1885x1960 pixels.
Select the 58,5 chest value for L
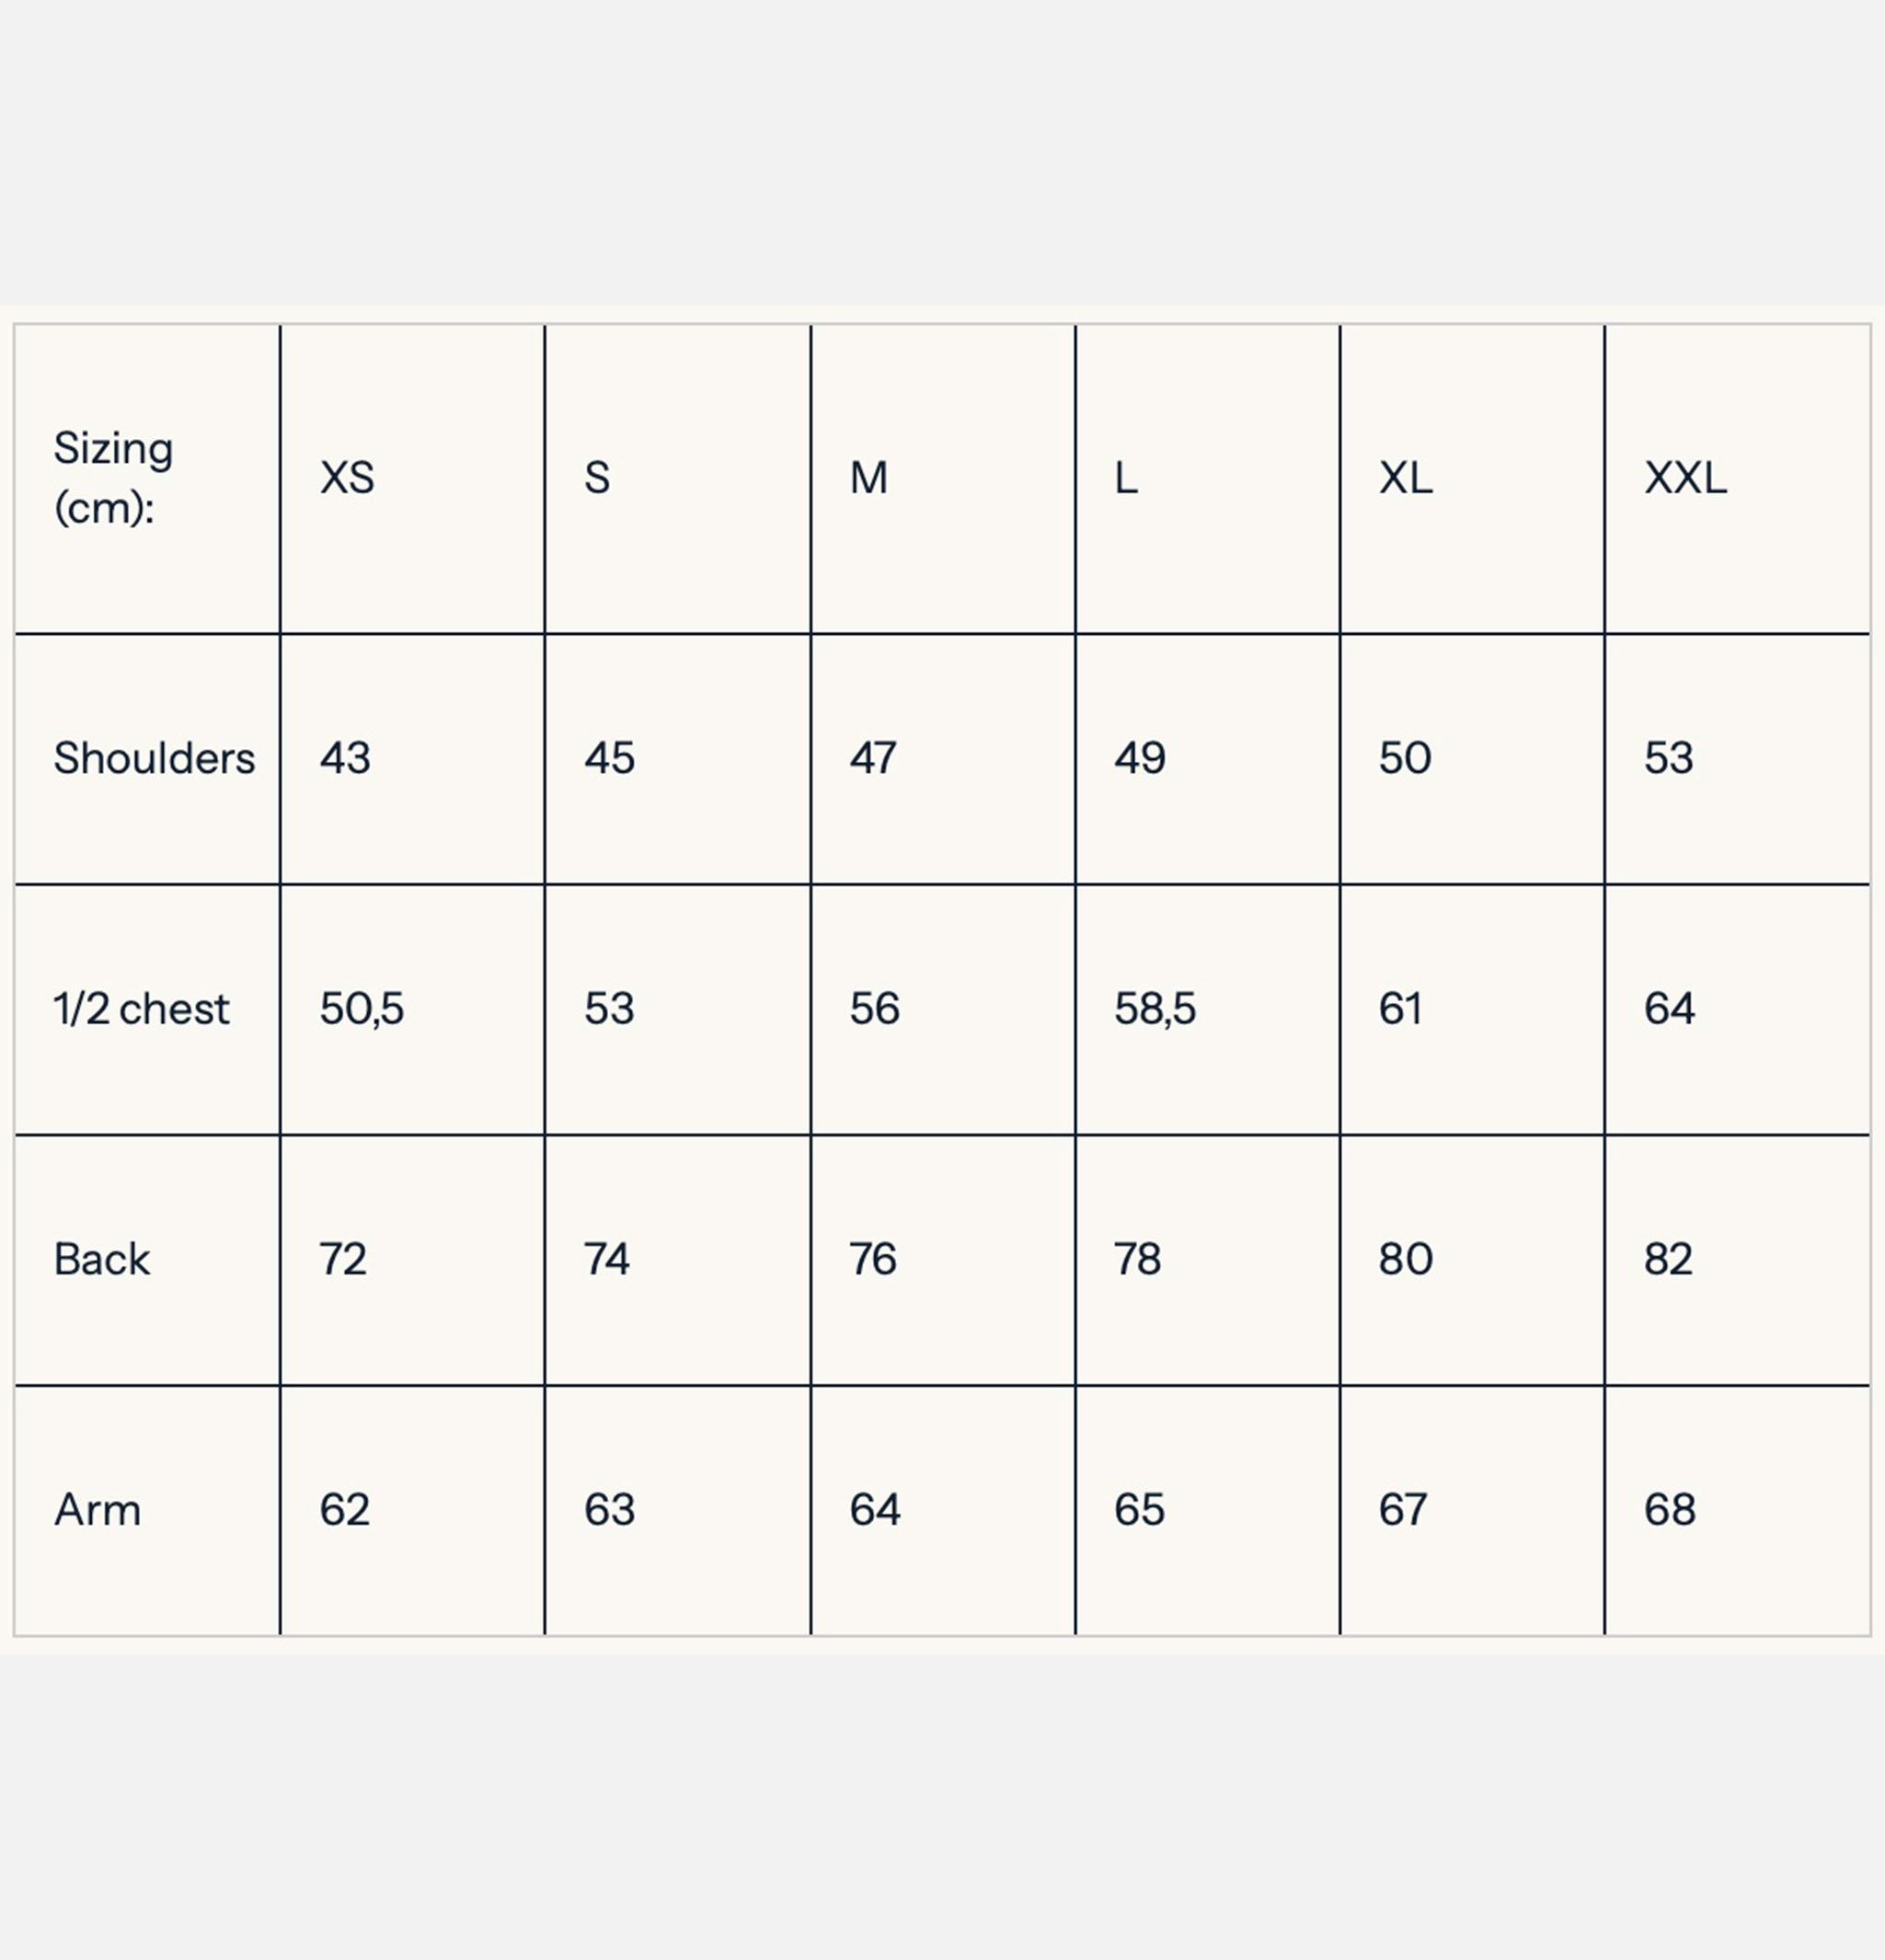1155,1008
